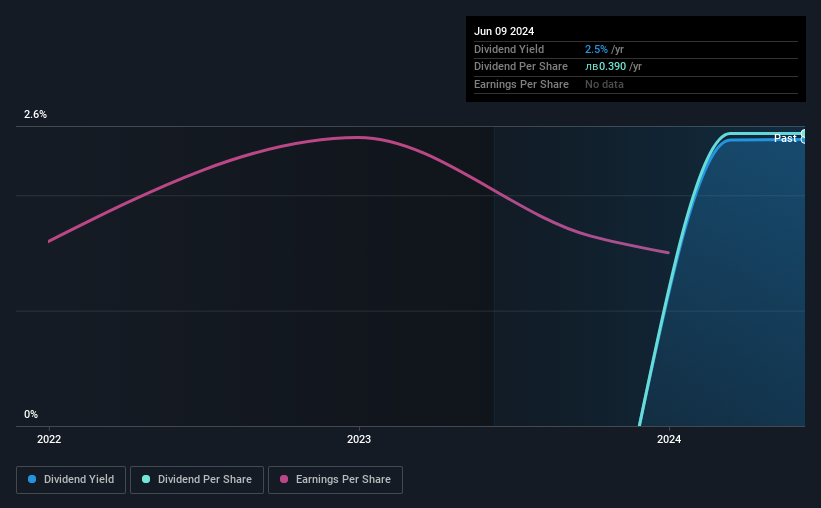Click the 2024 x-axis label
This screenshot has height=508, width=821.
(x=669, y=439)
